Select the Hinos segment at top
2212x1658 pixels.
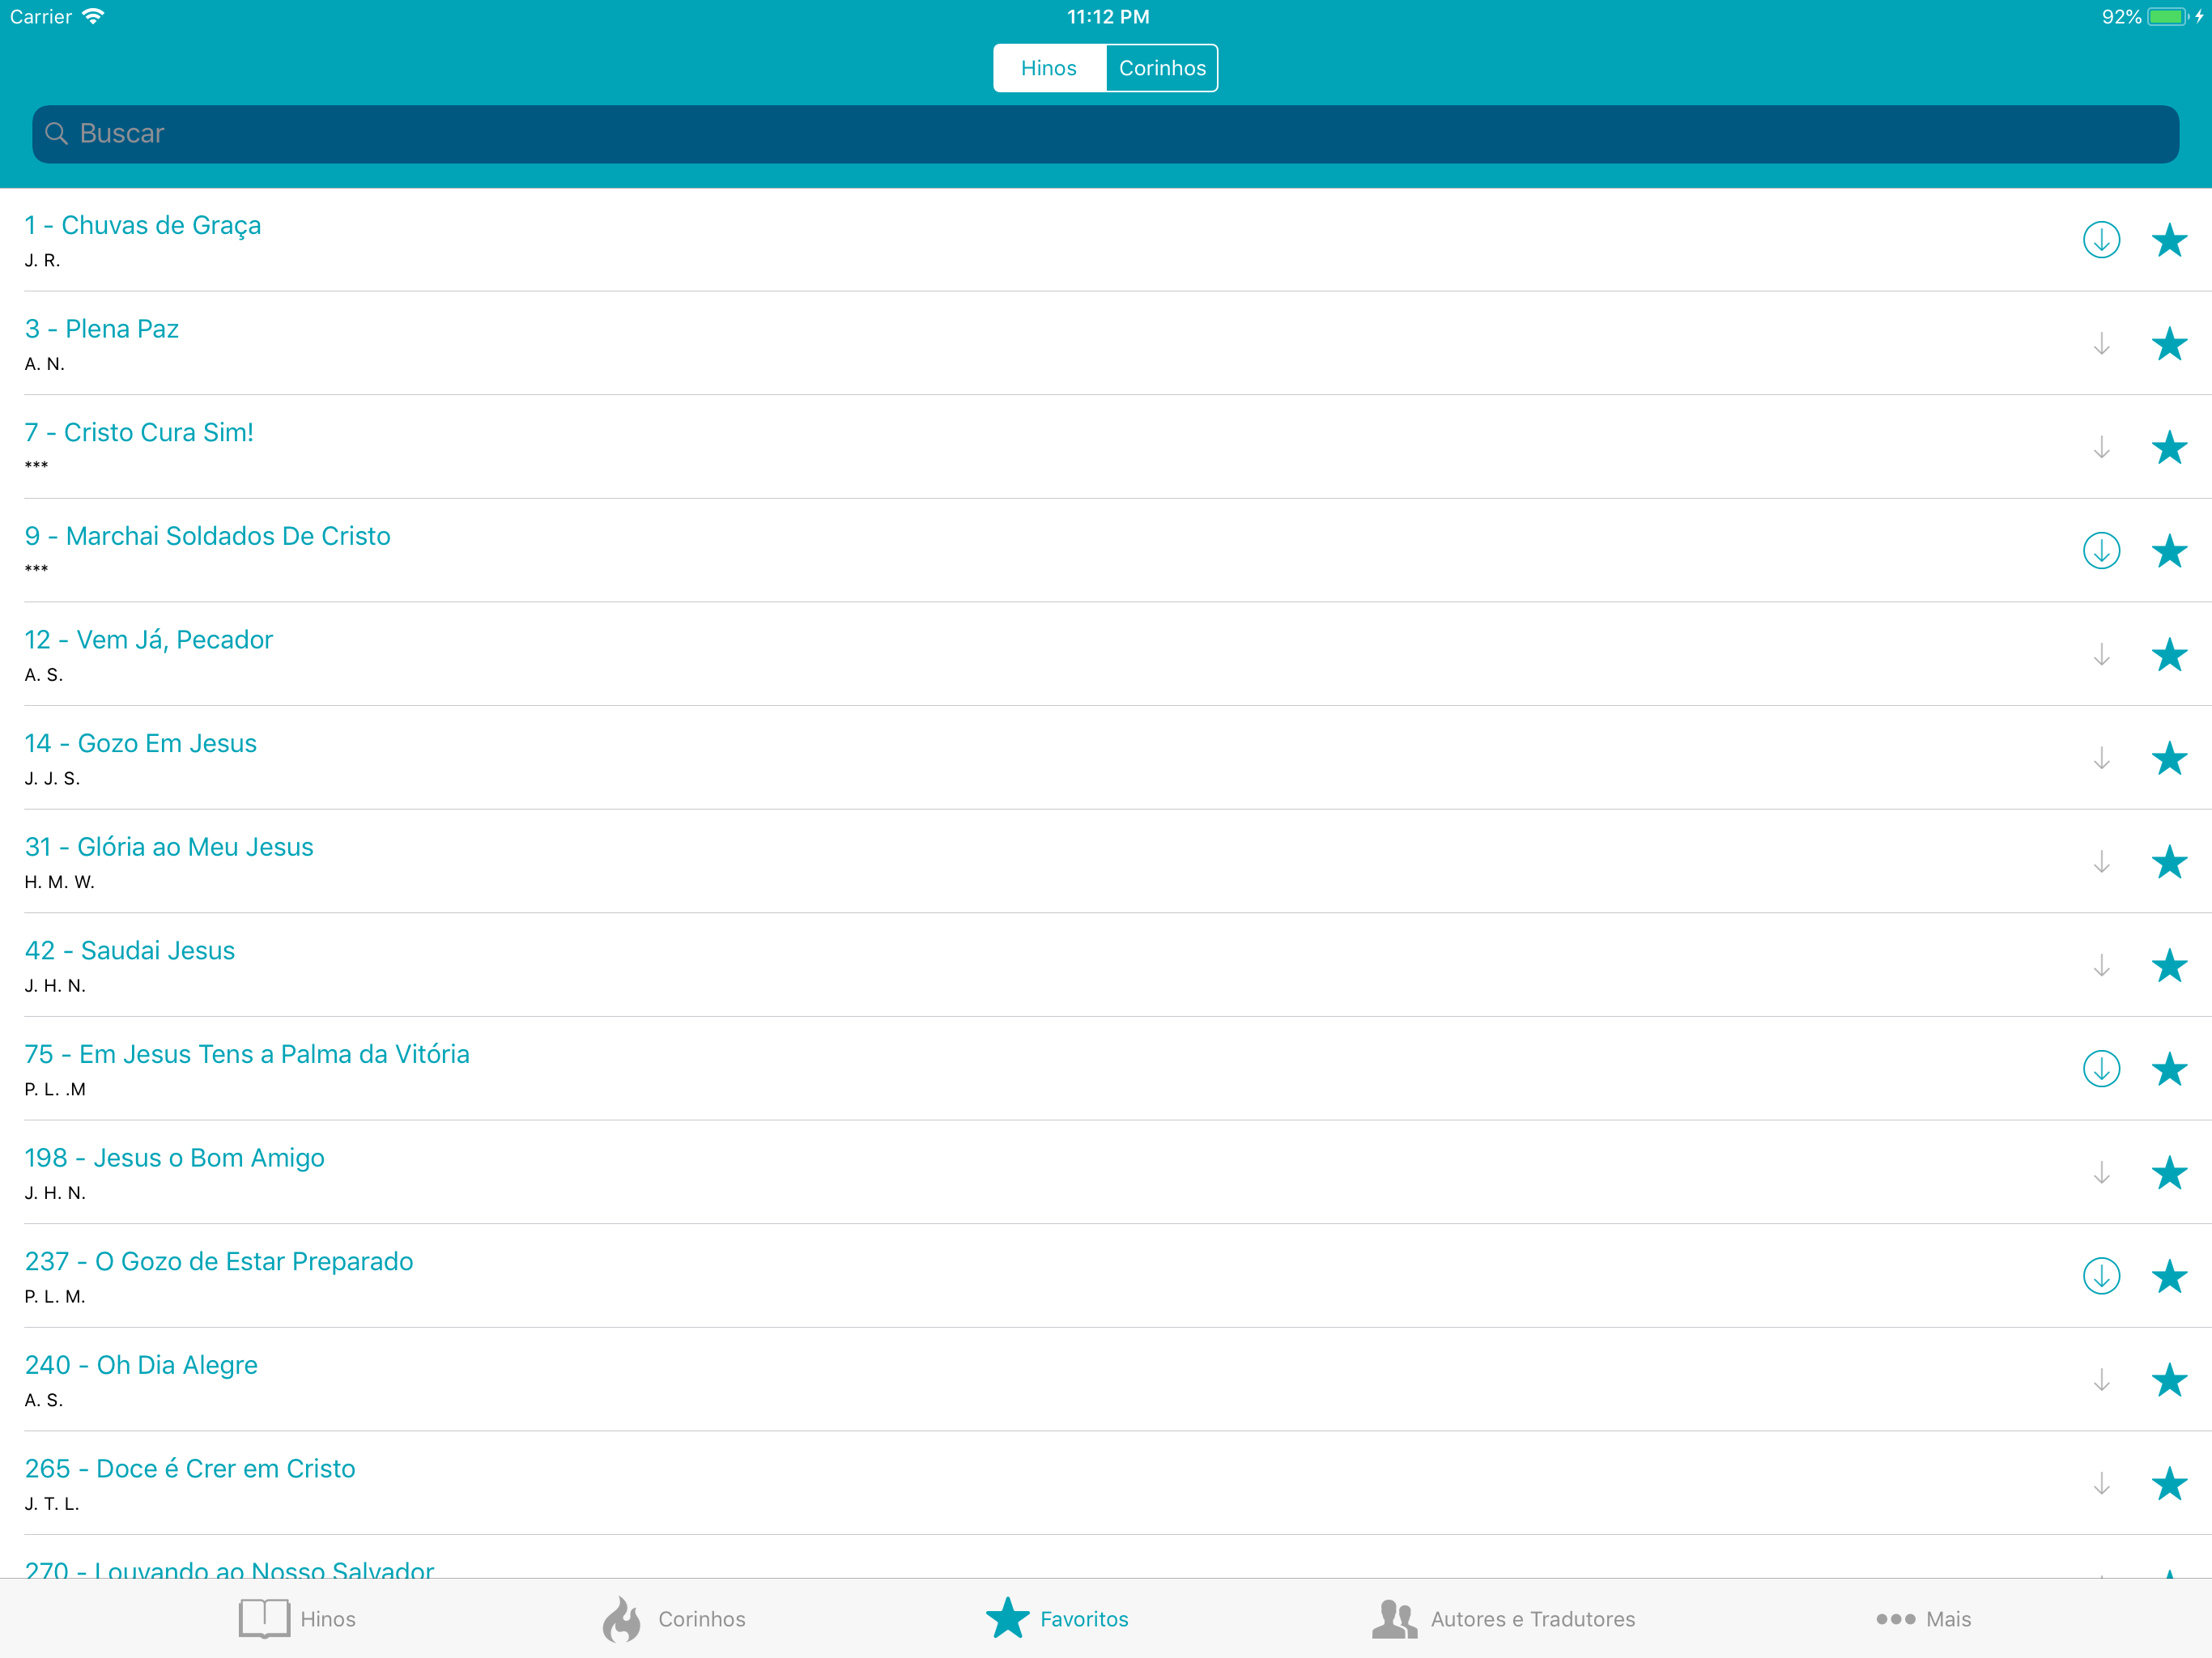pyautogui.click(x=1049, y=68)
